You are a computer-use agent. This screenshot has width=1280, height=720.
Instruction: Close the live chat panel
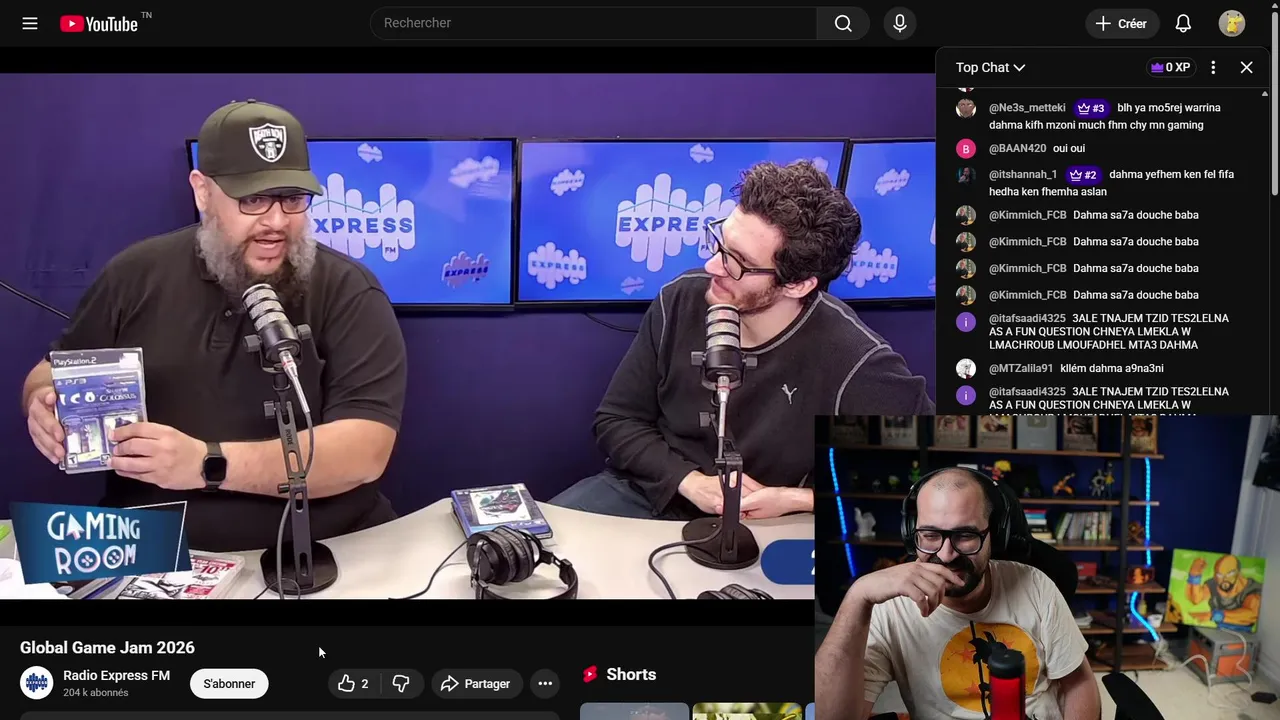pos(1246,67)
